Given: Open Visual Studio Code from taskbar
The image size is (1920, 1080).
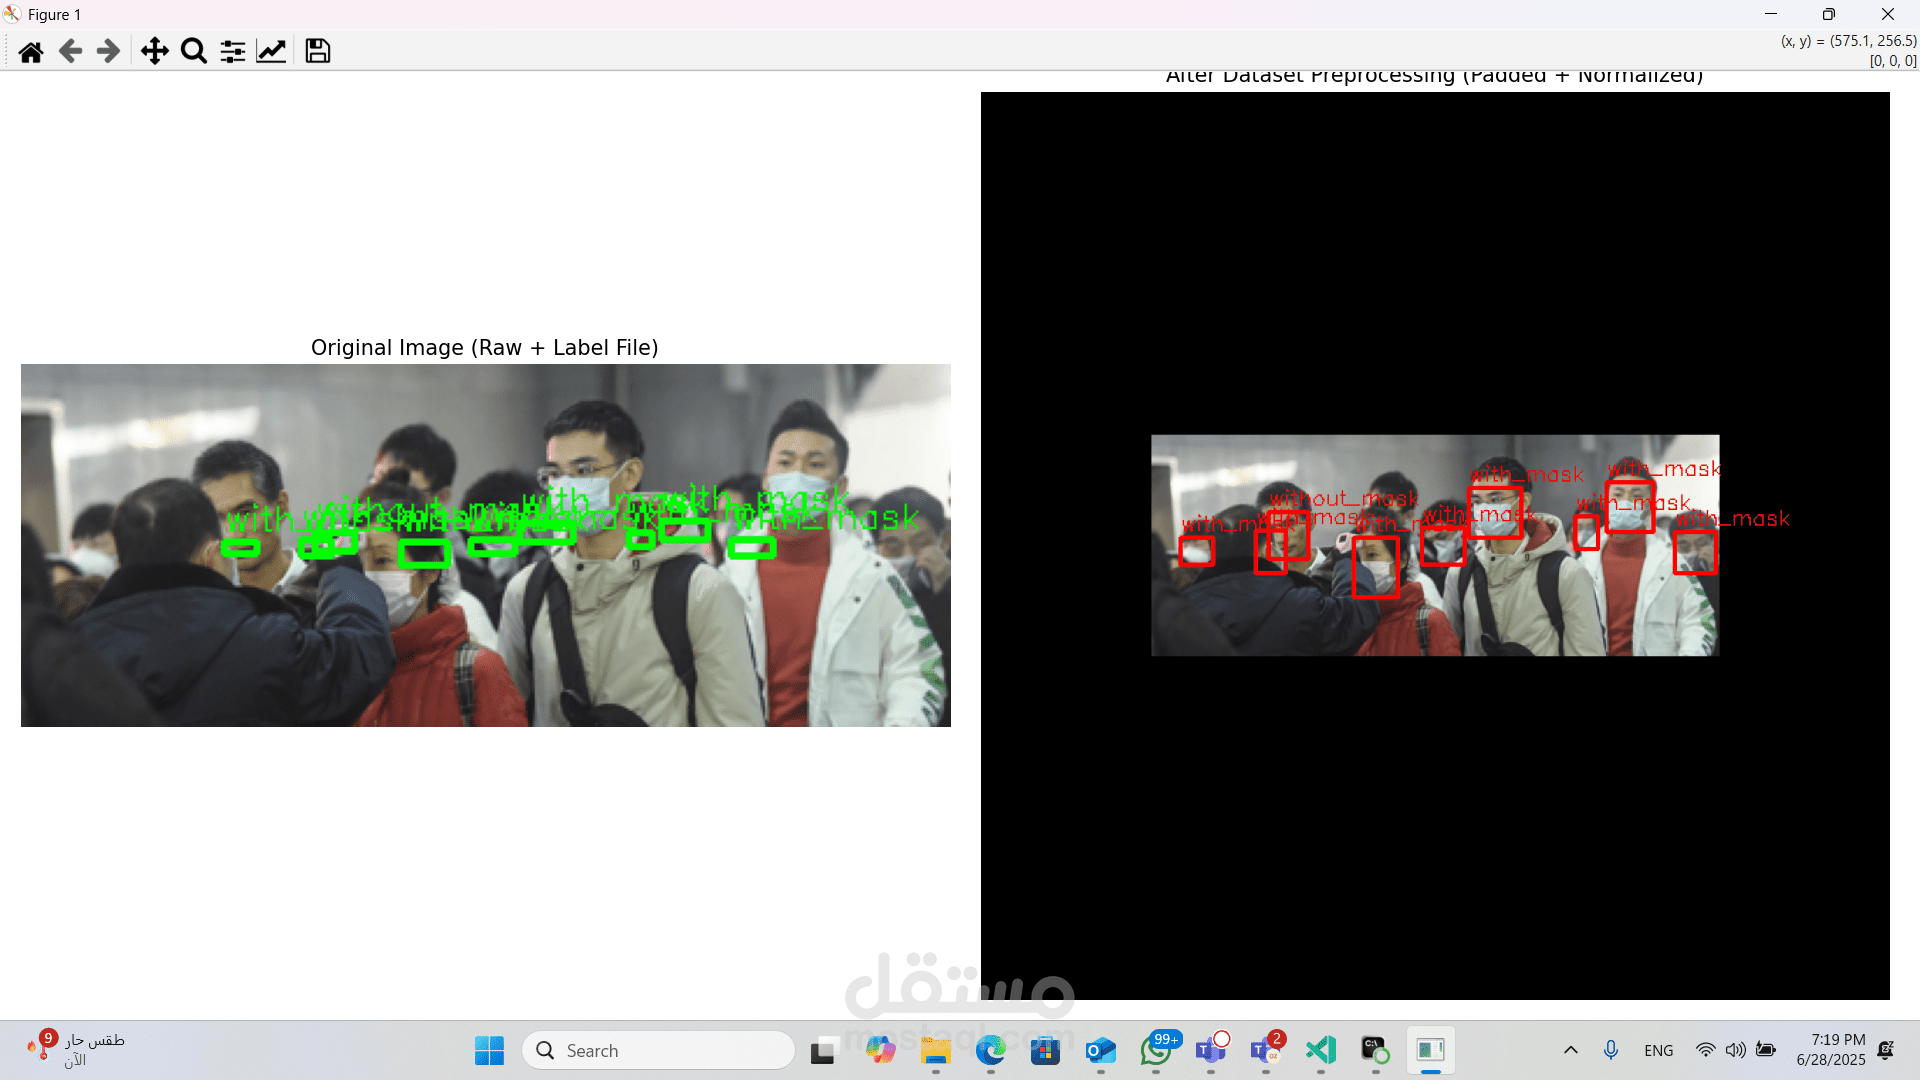Looking at the screenshot, I should coord(1321,1050).
